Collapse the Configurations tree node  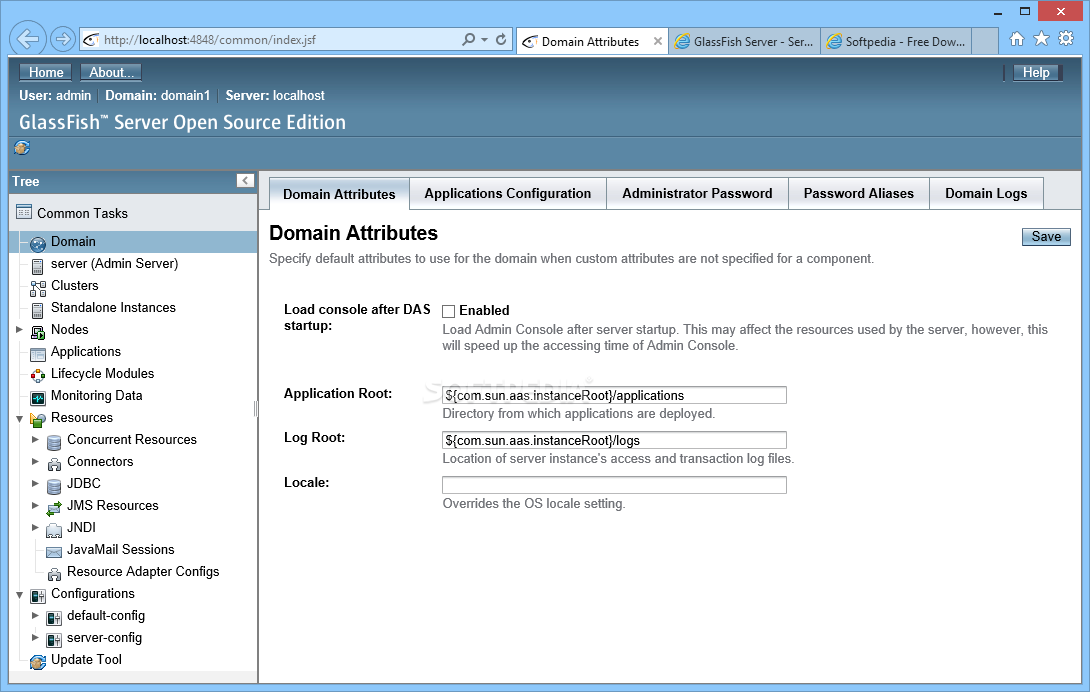point(19,595)
